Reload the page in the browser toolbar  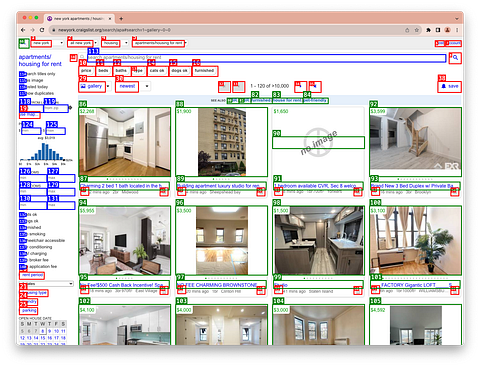[x=42, y=30]
